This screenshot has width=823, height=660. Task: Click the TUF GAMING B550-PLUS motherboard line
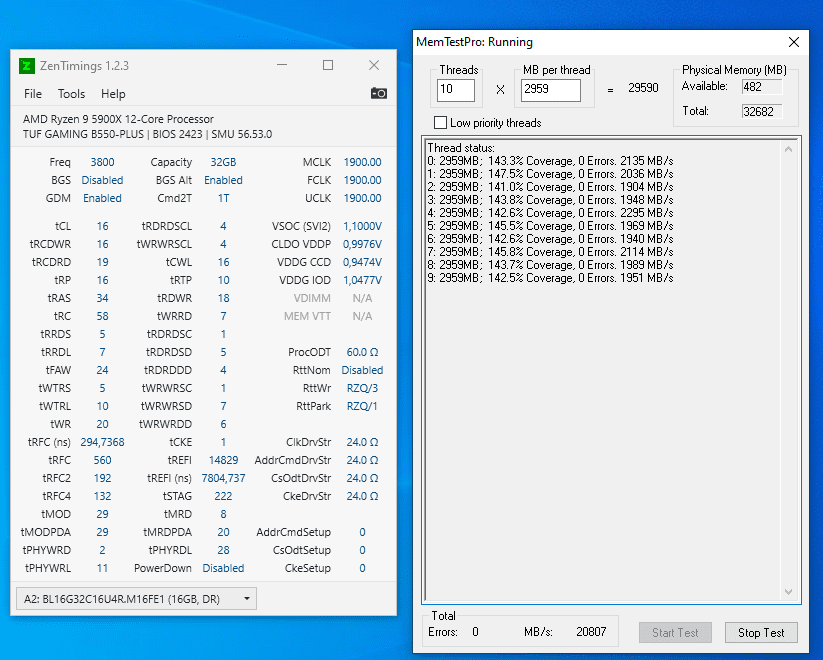pos(147,134)
